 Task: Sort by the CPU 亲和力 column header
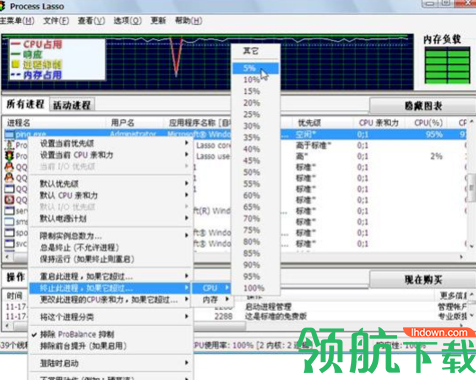coord(379,123)
